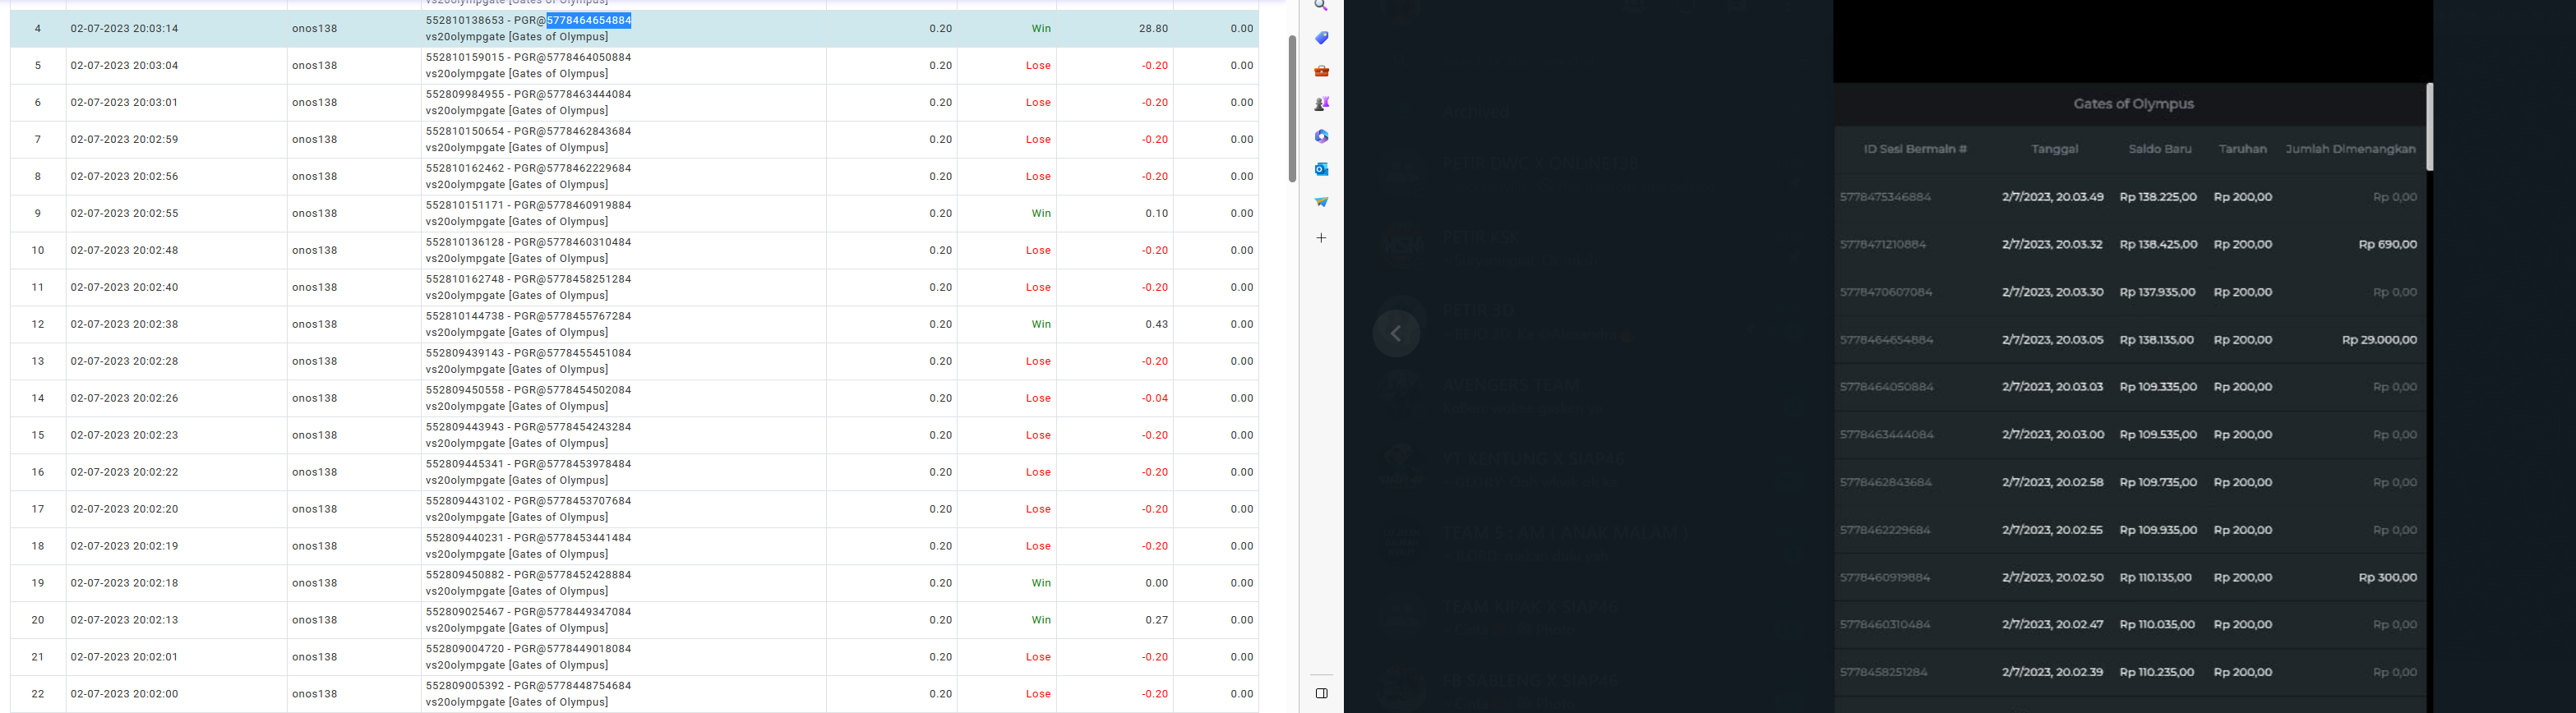The height and width of the screenshot is (713, 2576).
Task: Open the Games chess-piece icon in sidebar
Action: (1321, 104)
